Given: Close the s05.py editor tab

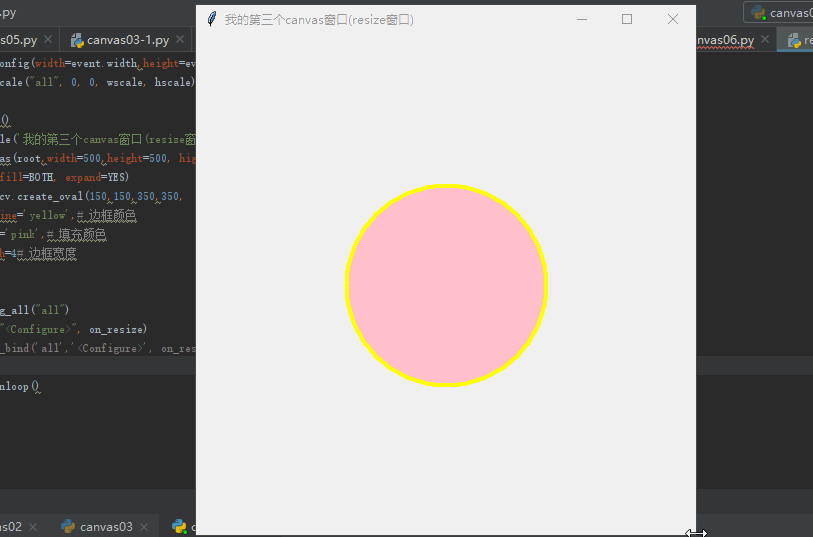Looking at the screenshot, I should 48,39.
